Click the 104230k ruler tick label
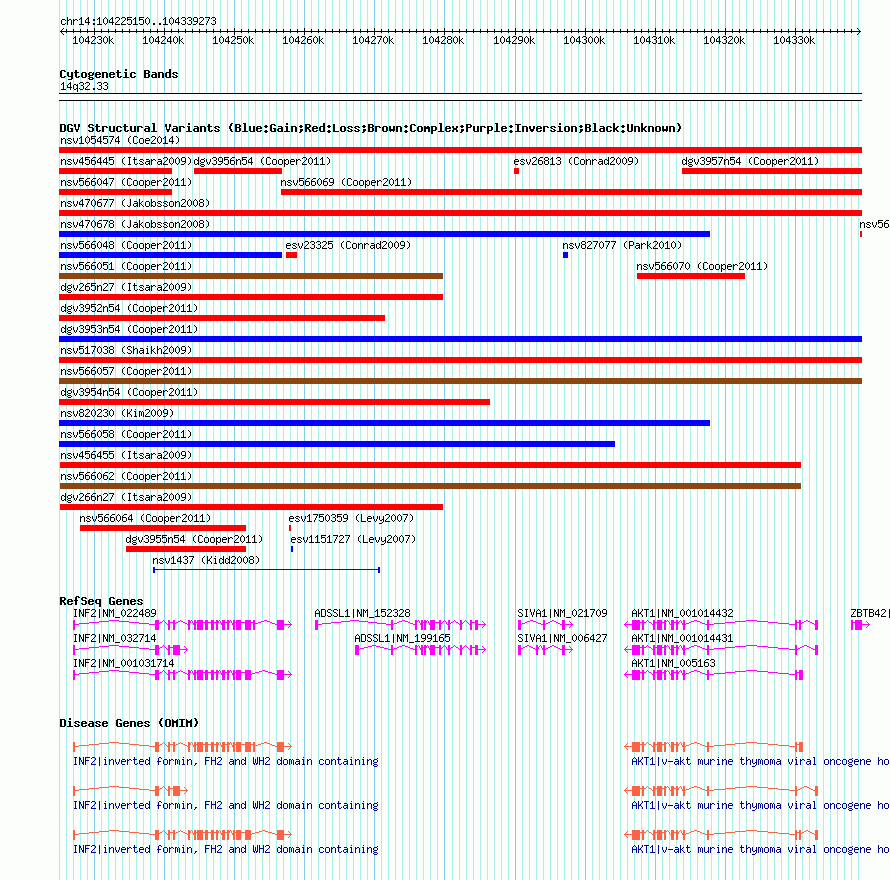This screenshot has width=890, height=880. coord(93,40)
